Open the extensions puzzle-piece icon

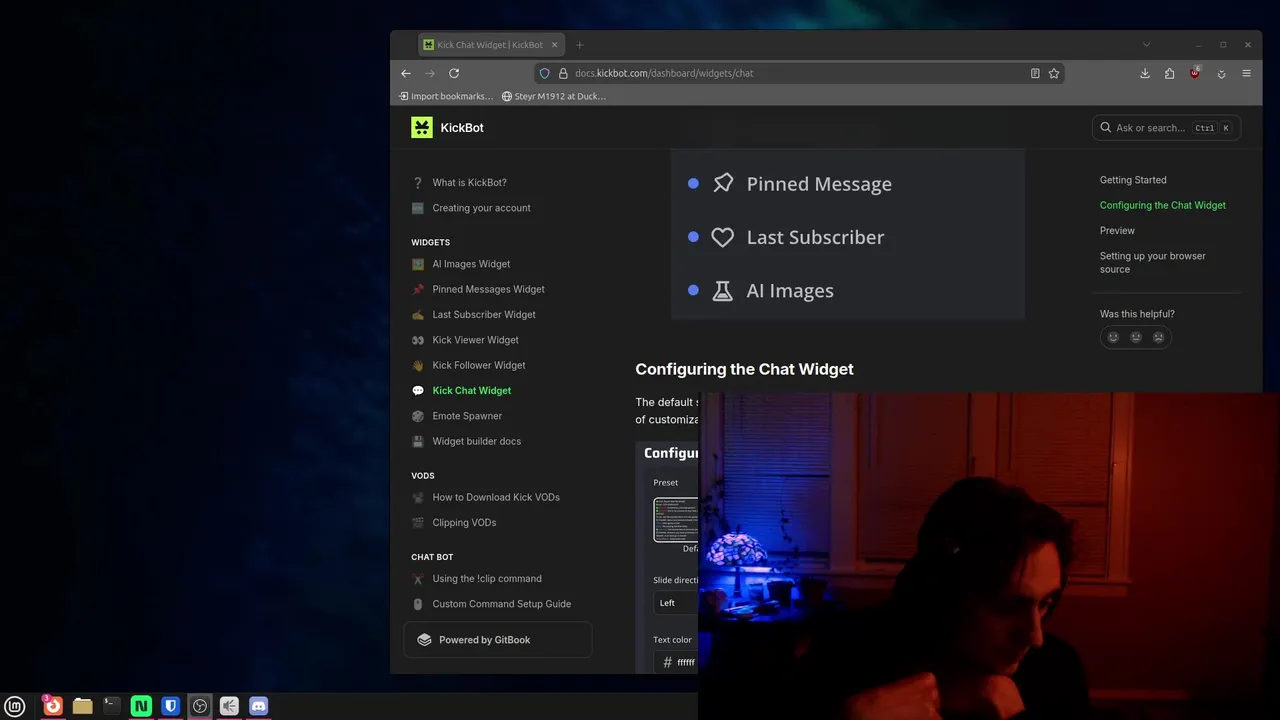1170,73
